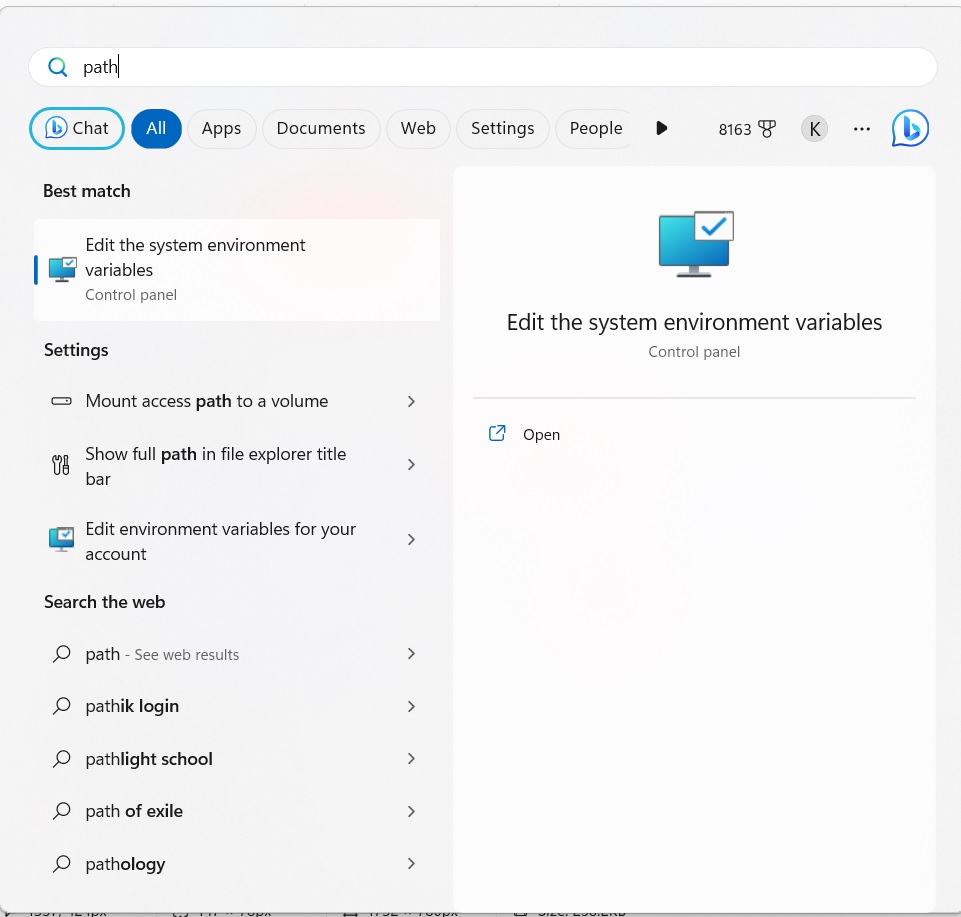
Task: Click the large environment variables monitor icon
Action: (x=696, y=244)
